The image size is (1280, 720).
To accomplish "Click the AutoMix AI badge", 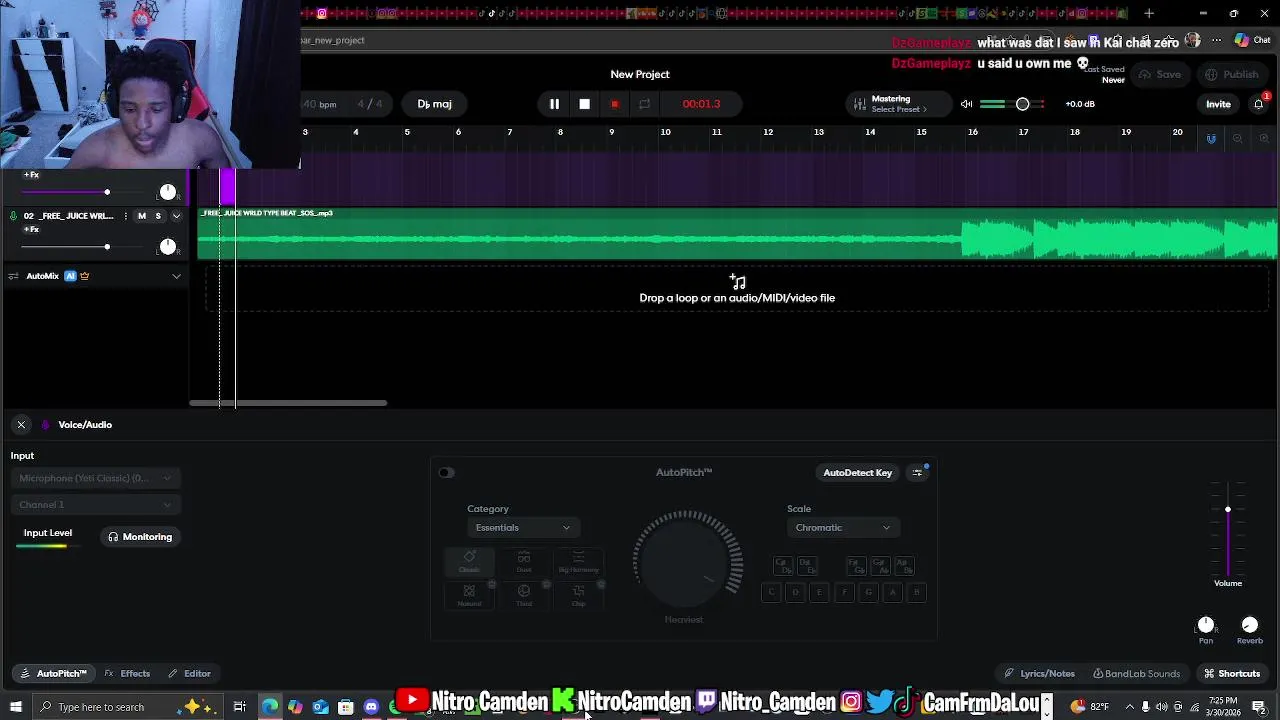I will tap(70, 276).
